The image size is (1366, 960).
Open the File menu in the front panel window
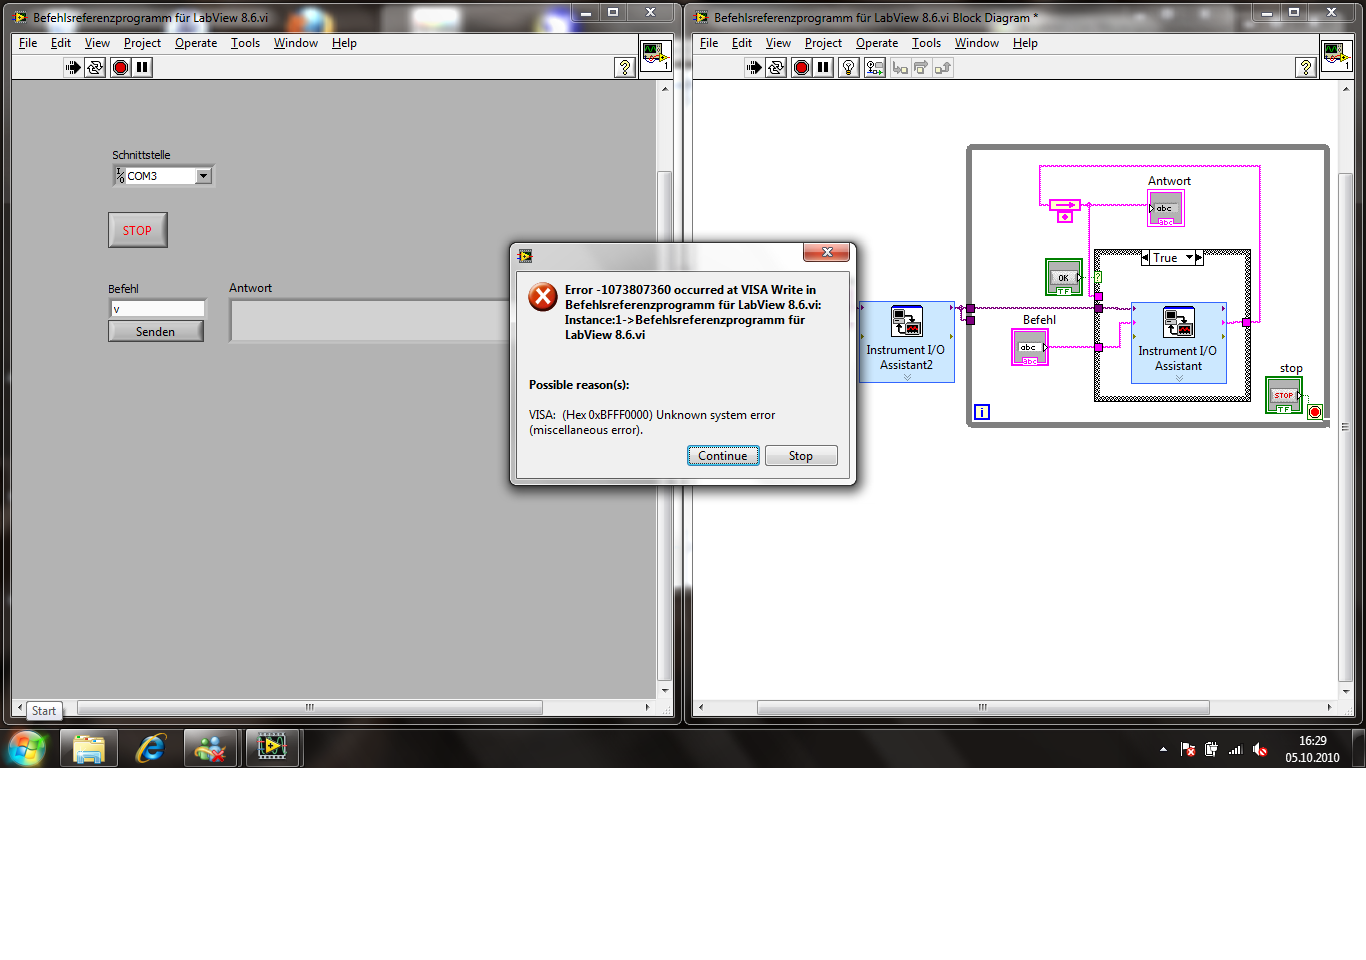pos(28,43)
